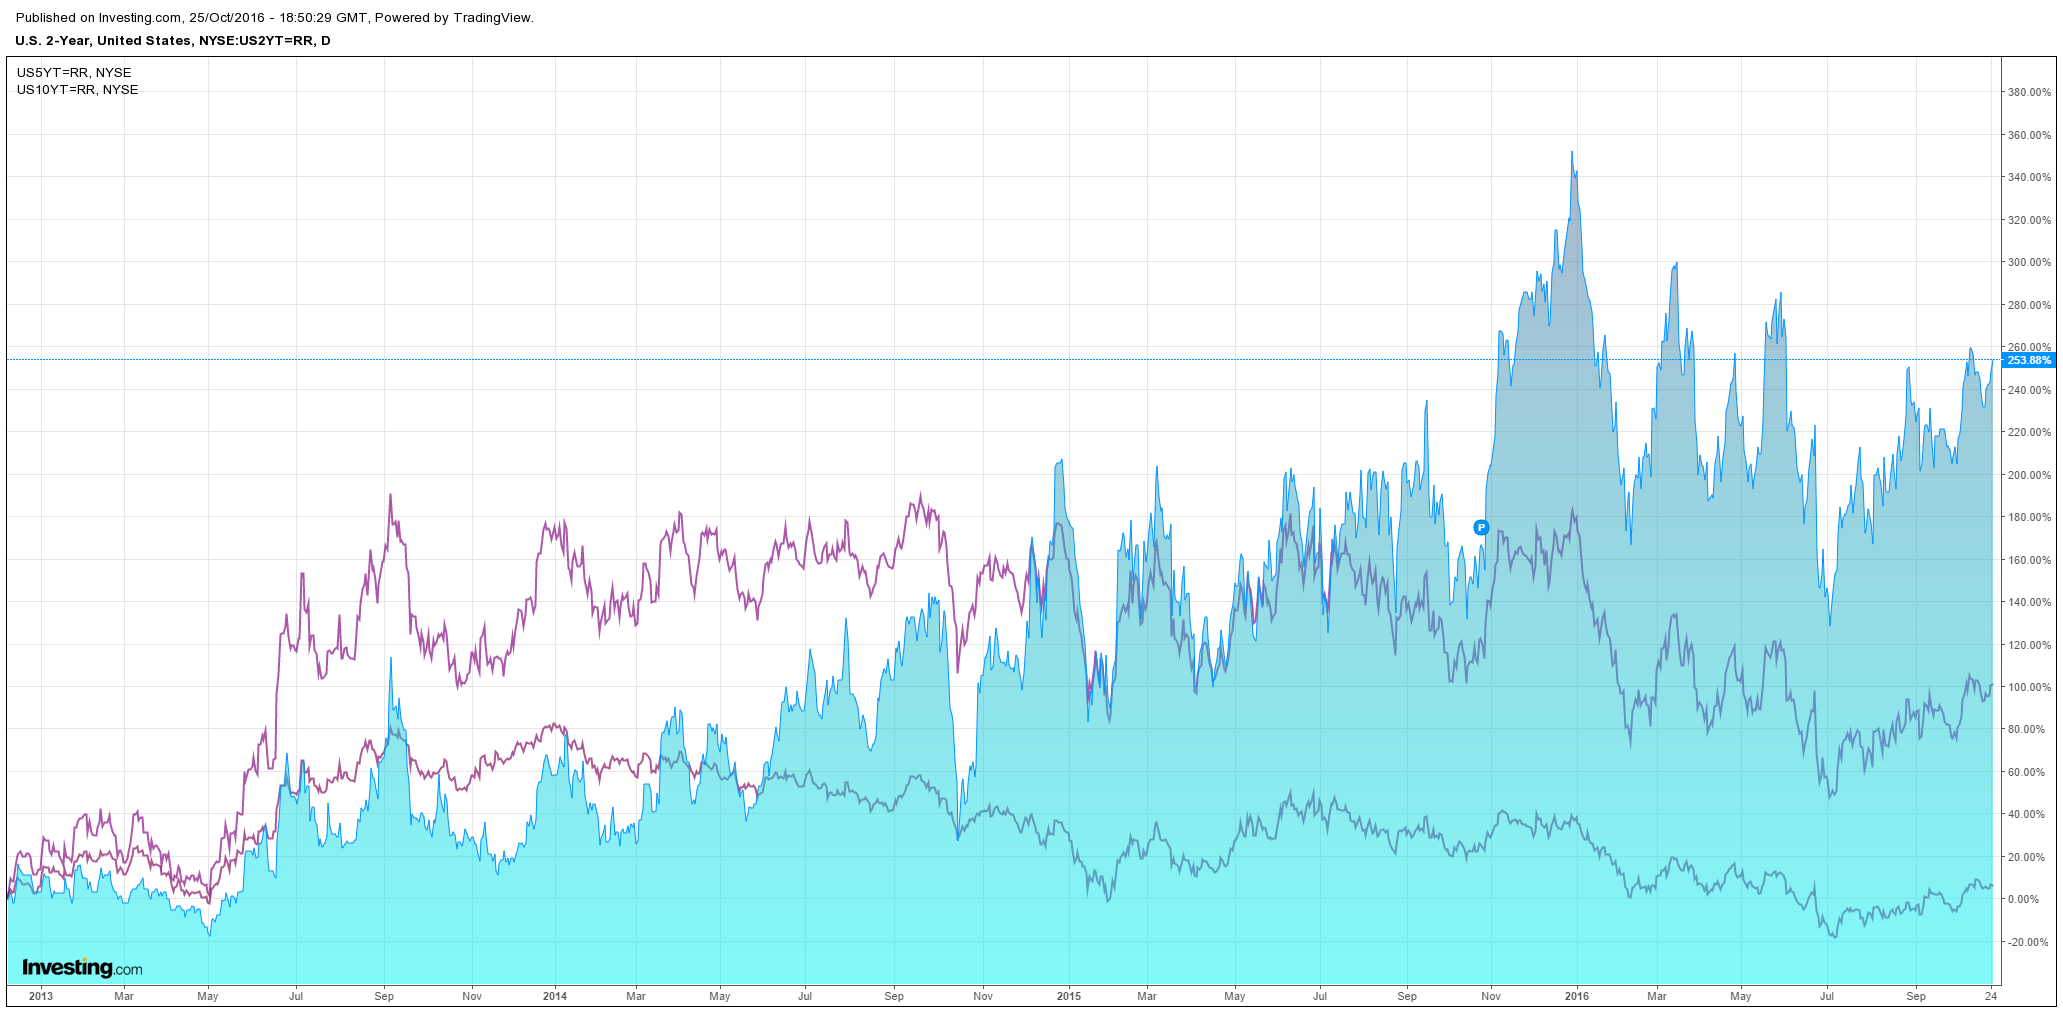The width and height of the screenshot is (2063, 1009).
Task: Click the 300.00% axis label
Action: click(x=2030, y=262)
